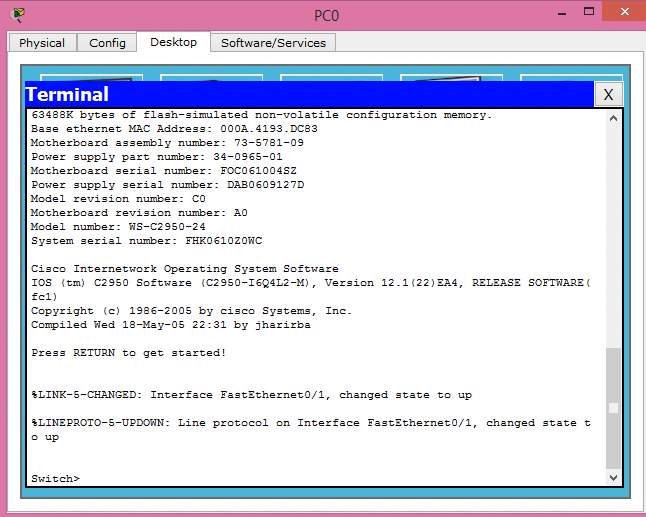Click the 'Motherboard serial number' line

(164, 171)
